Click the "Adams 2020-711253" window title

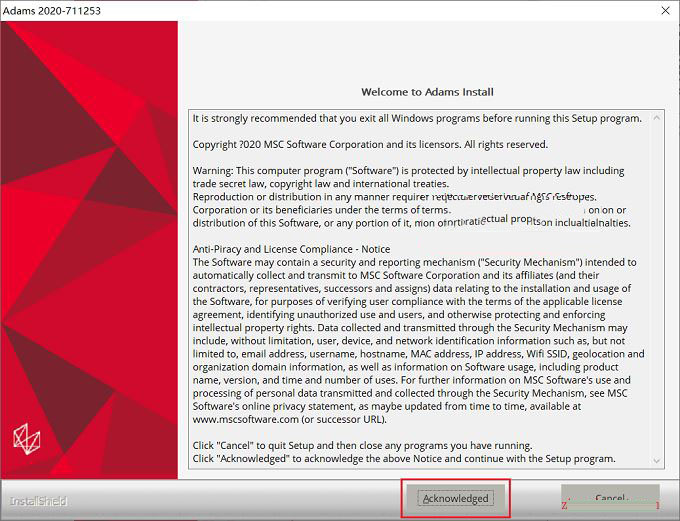coord(52,11)
